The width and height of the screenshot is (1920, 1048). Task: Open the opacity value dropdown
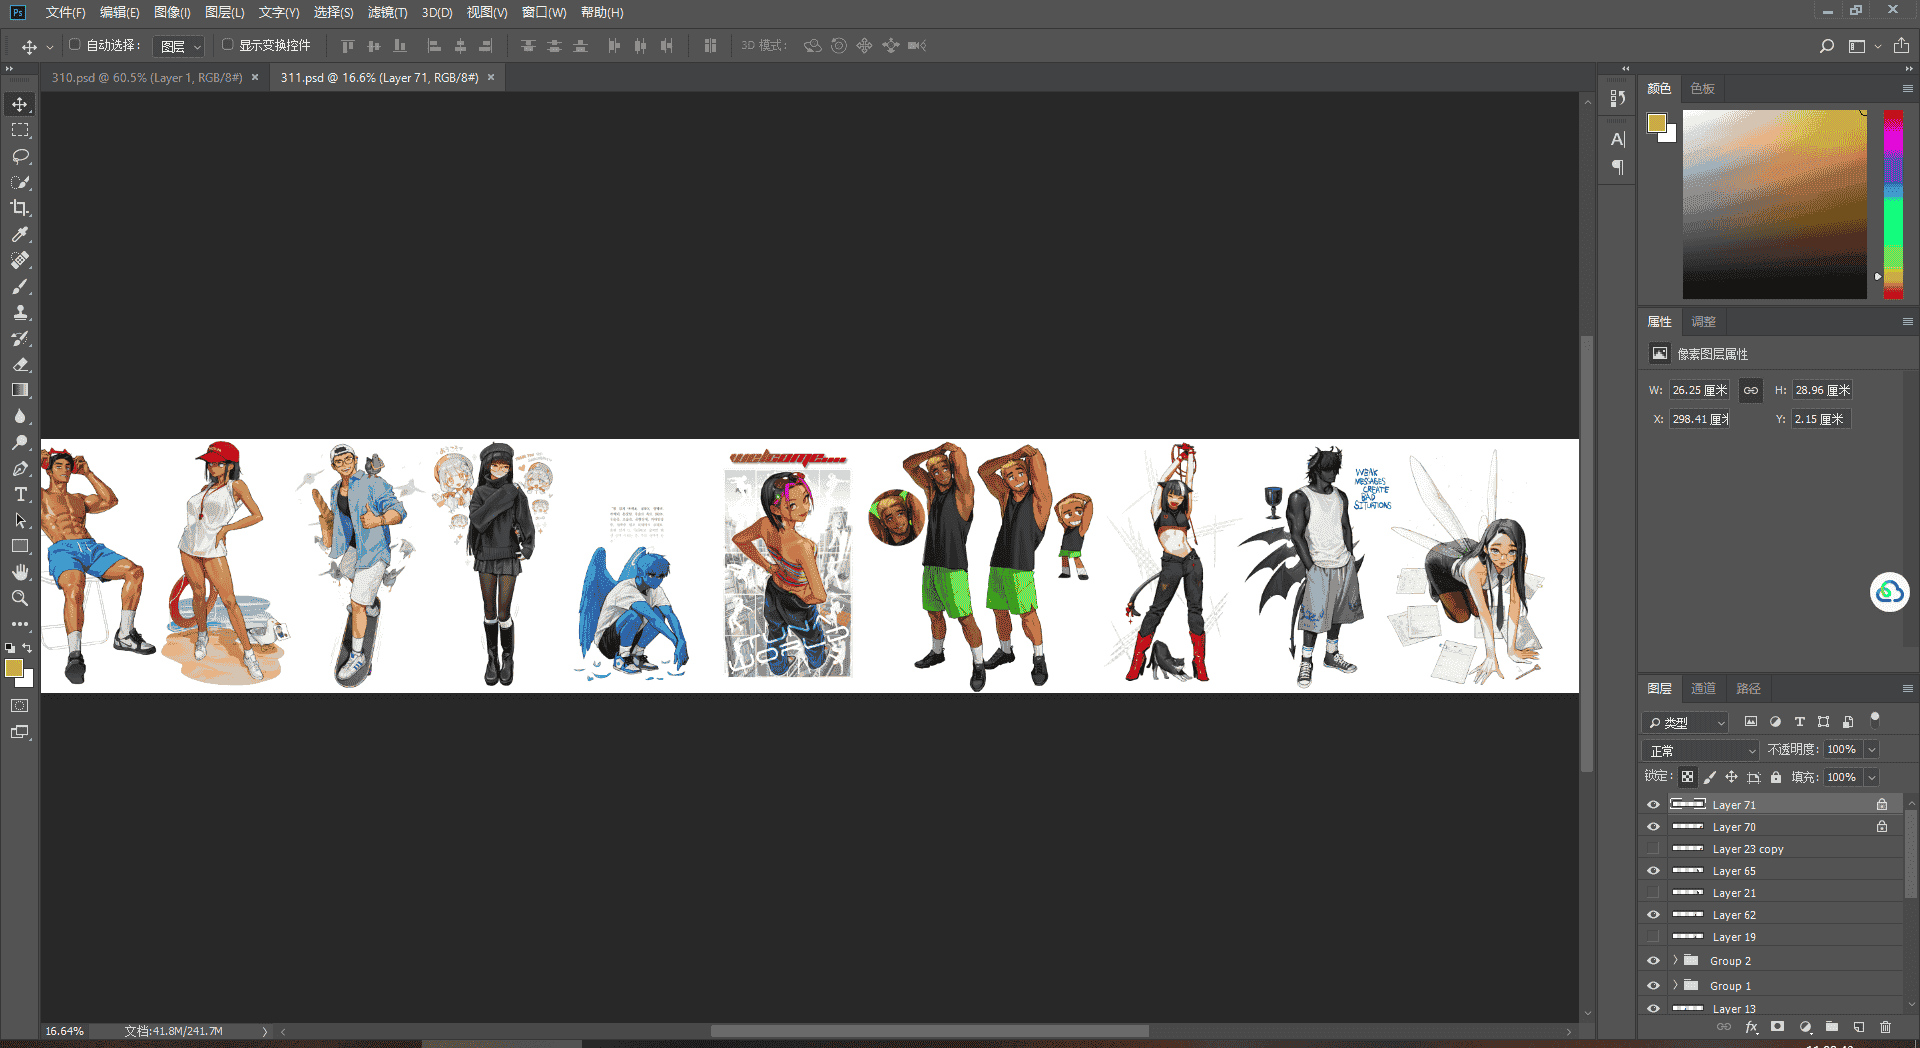pyautogui.click(x=1872, y=749)
